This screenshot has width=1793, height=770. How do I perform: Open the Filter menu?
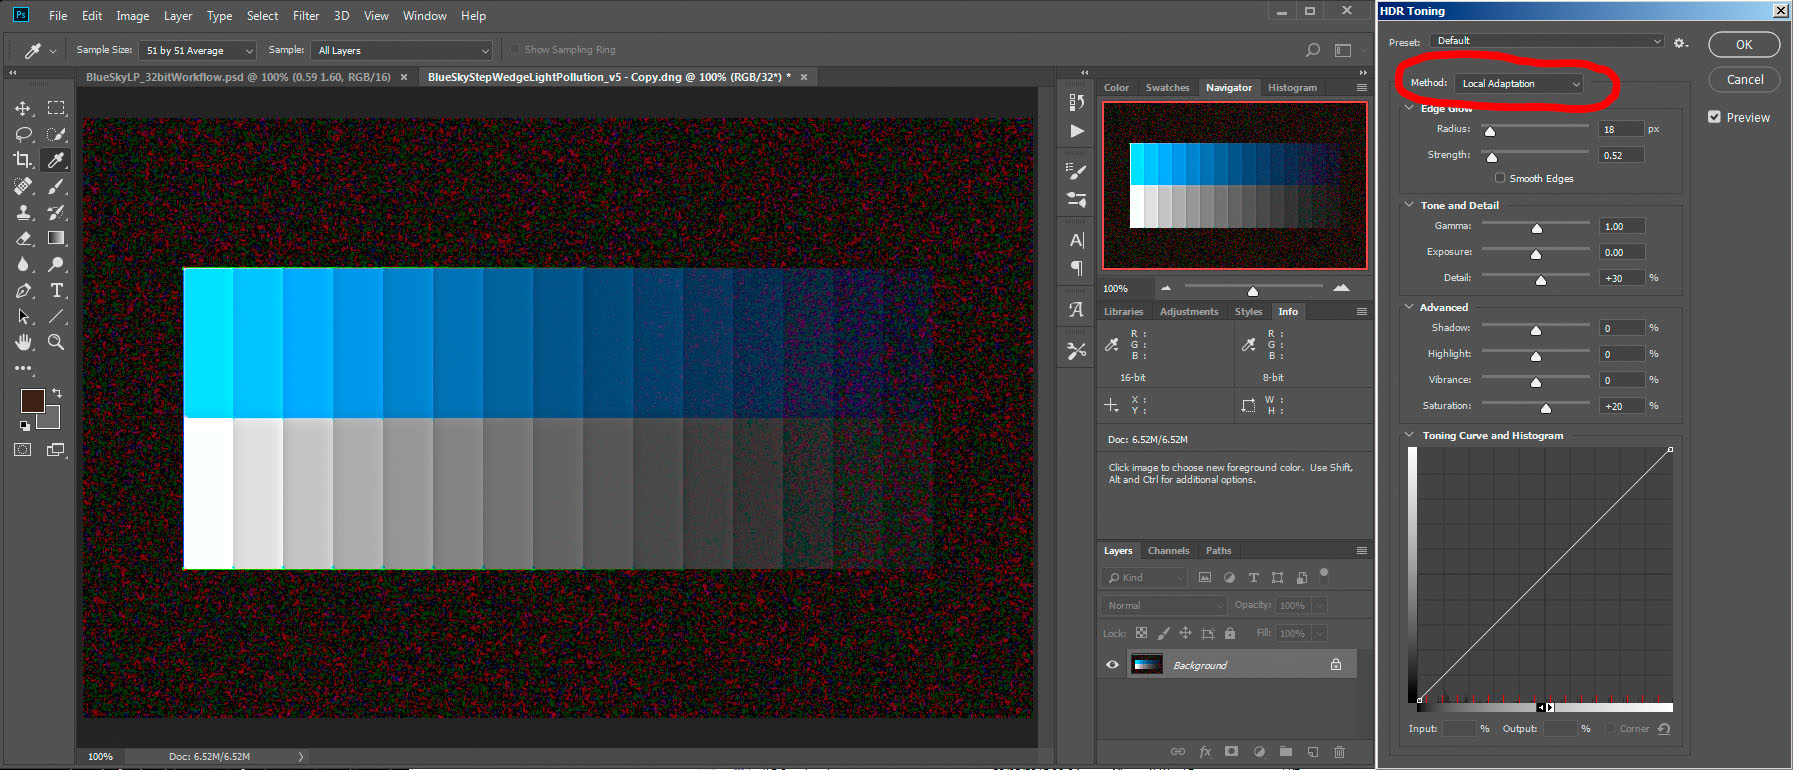[306, 16]
